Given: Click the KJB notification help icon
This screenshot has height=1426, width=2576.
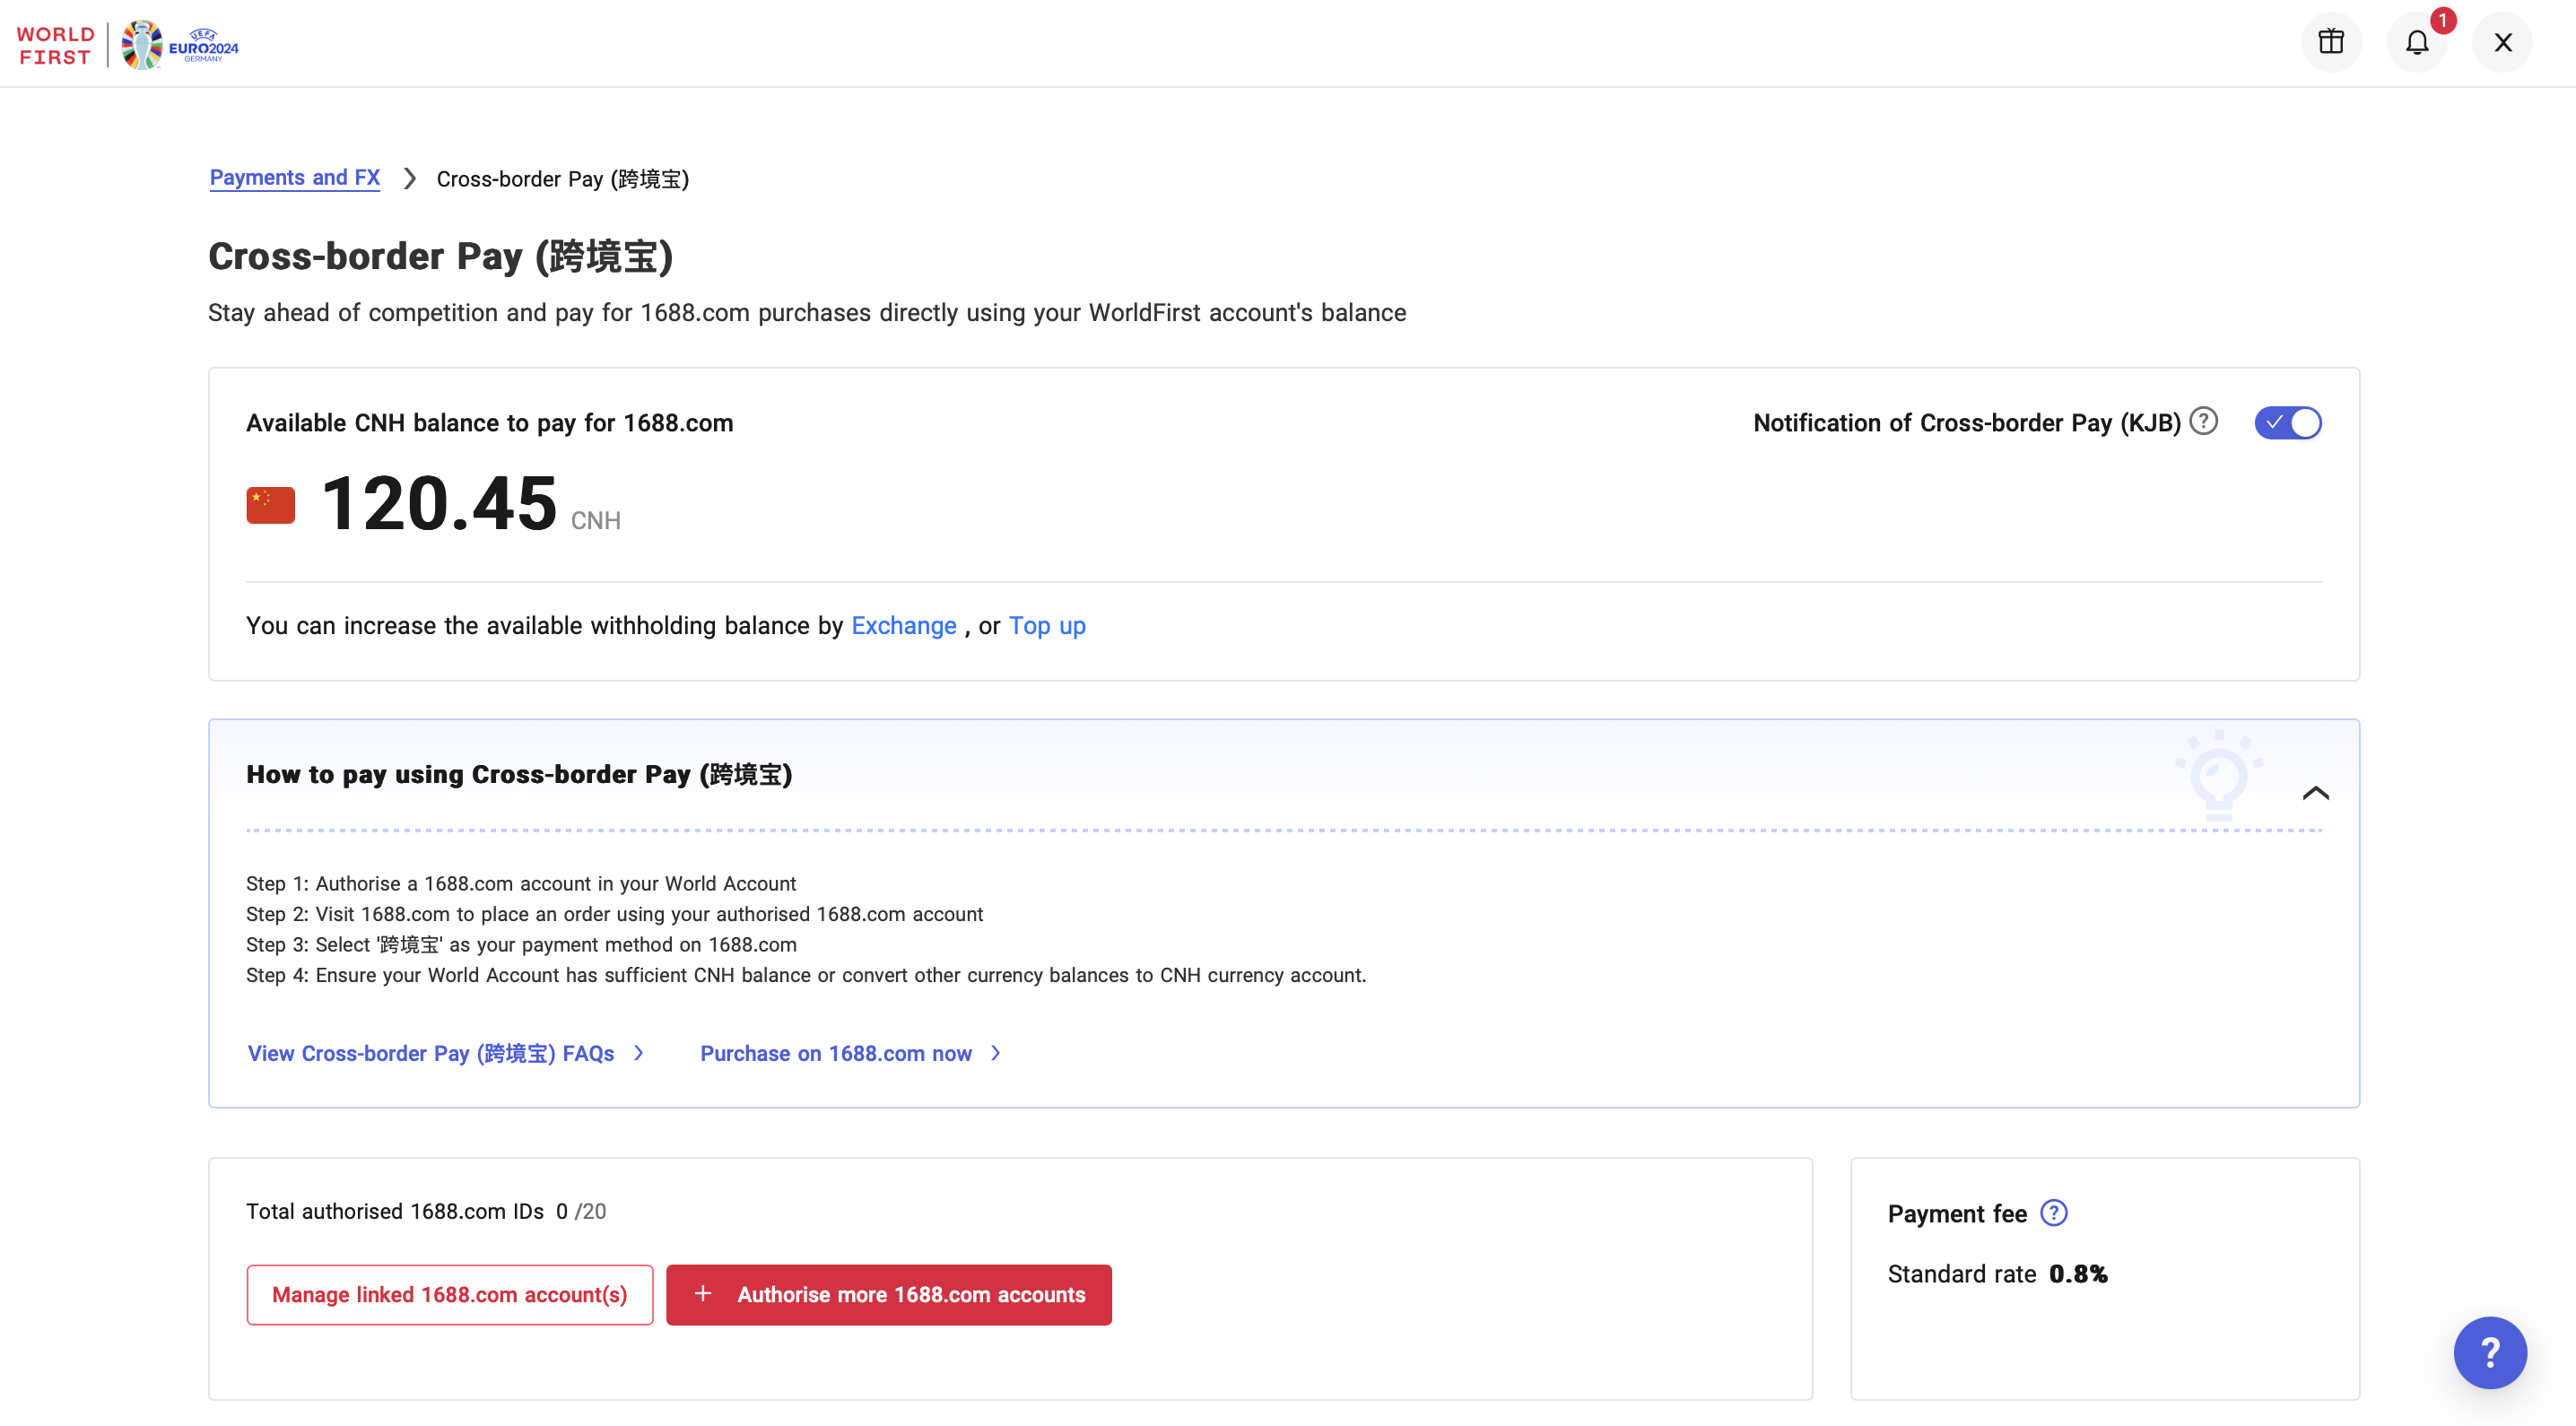Looking at the screenshot, I should [2203, 421].
